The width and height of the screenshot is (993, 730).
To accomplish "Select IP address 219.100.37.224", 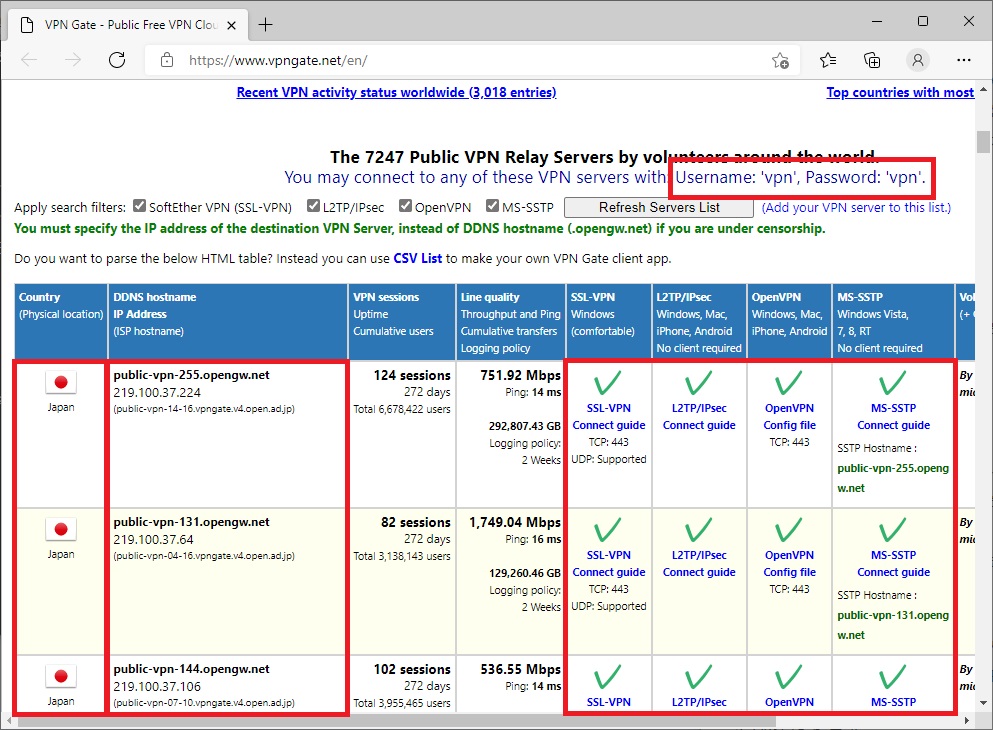I will pyautogui.click(x=157, y=393).
